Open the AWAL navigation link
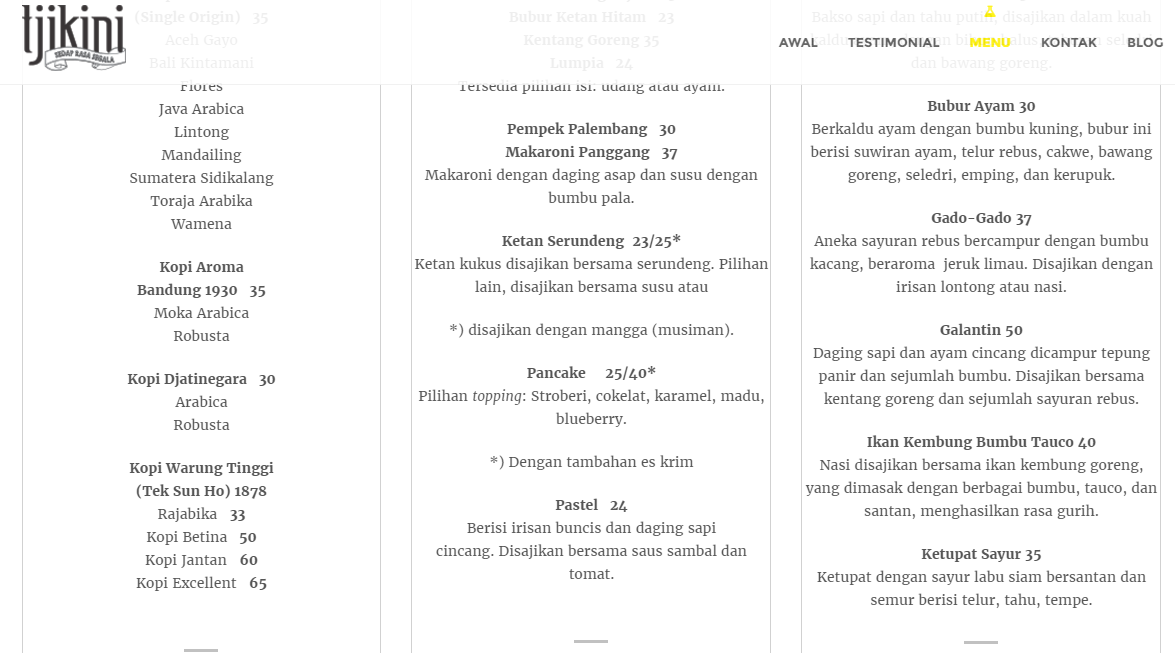 tap(797, 43)
